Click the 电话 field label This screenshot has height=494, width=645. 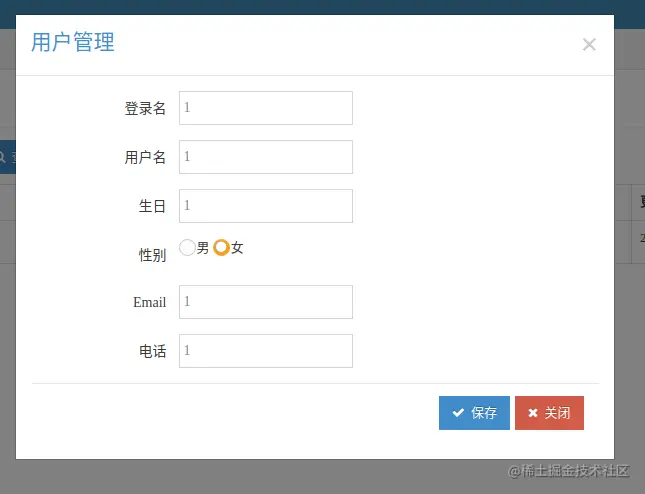(x=152, y=351)
